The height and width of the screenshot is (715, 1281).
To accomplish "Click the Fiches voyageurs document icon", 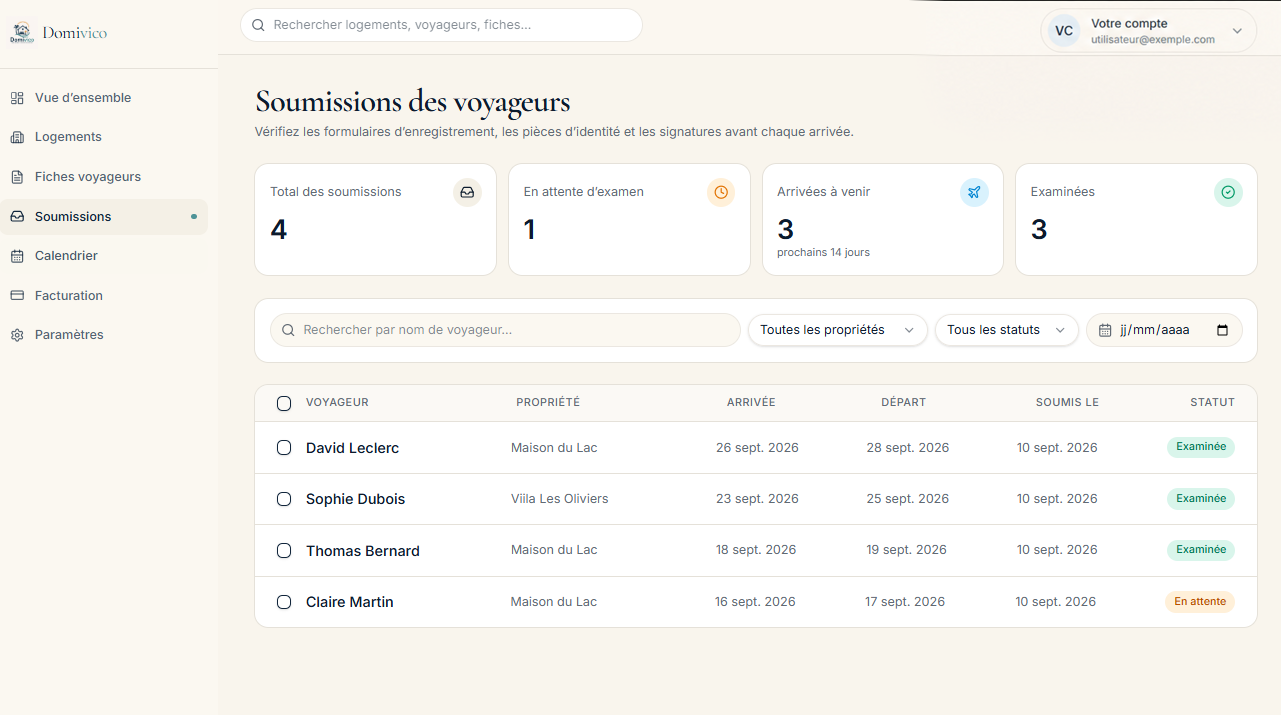I will point(17,177).
